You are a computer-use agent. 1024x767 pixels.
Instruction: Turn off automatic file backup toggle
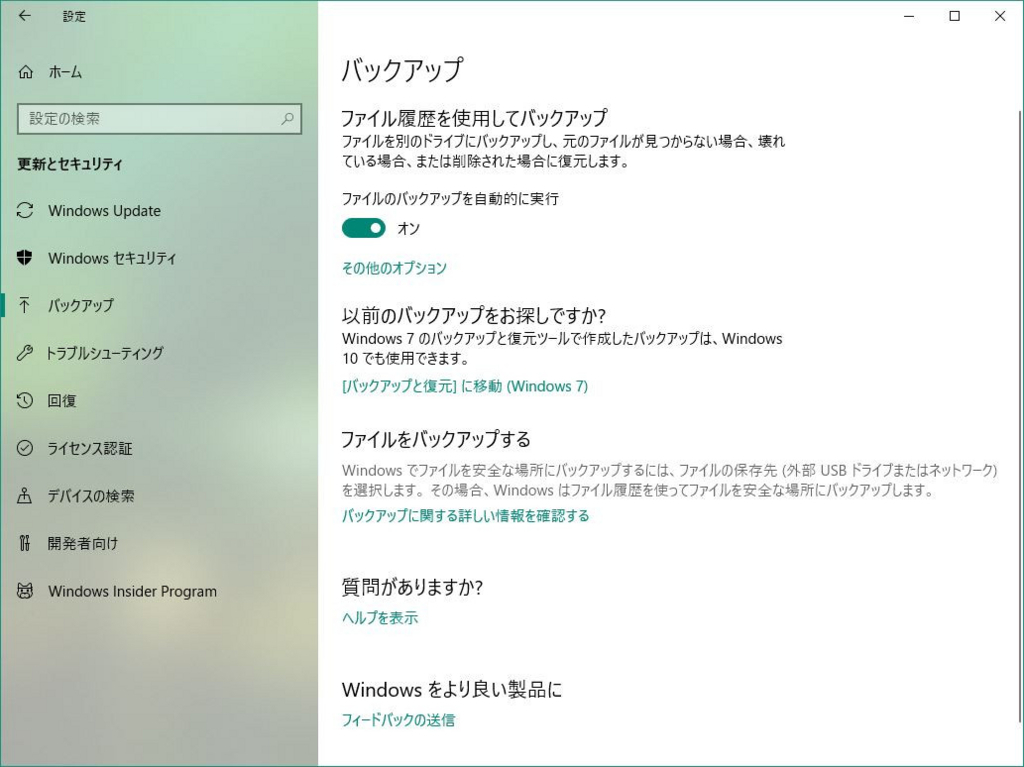364,228
